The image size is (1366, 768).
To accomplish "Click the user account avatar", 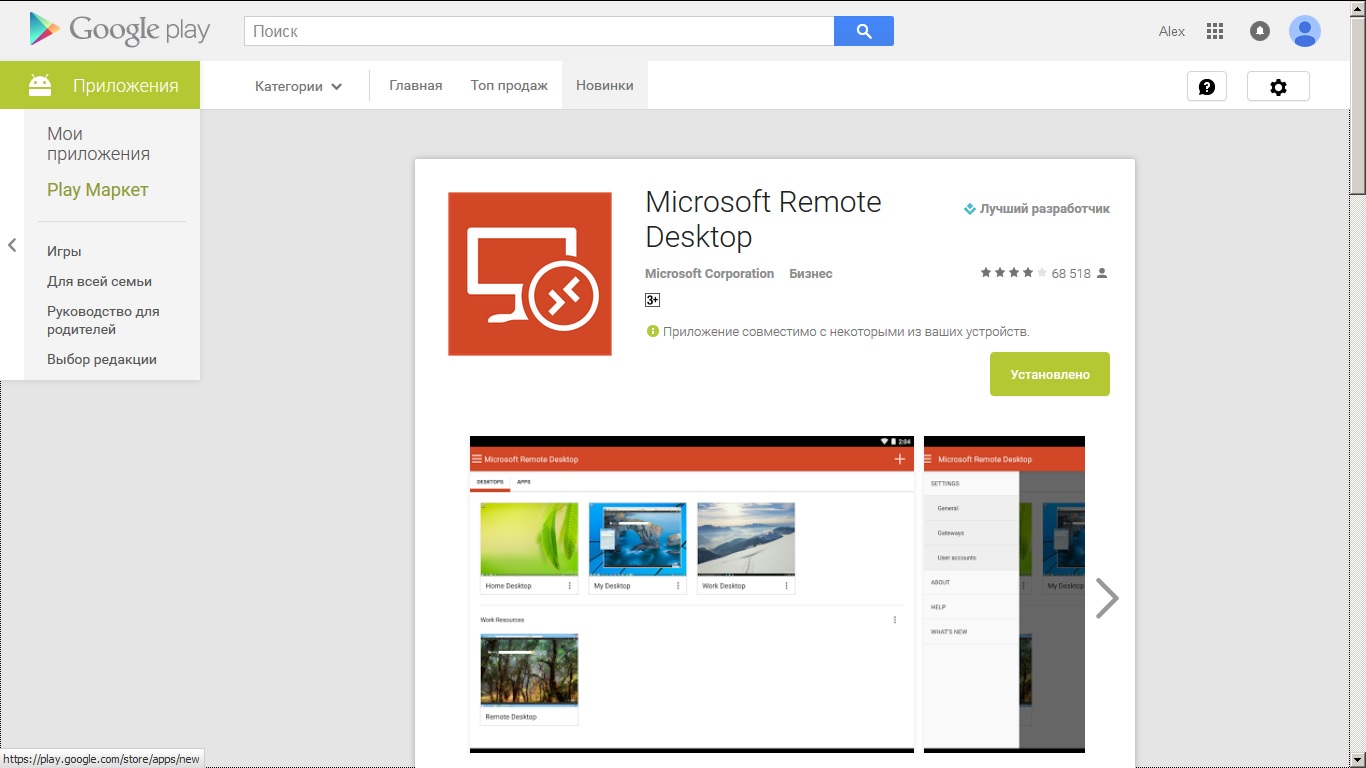I will point(1305,31).
